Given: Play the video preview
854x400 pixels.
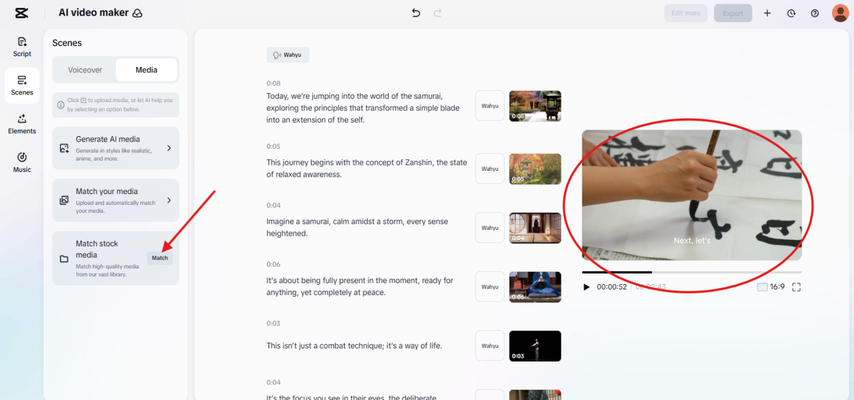Looking at the screenshot, I should (x=587, y=287).
